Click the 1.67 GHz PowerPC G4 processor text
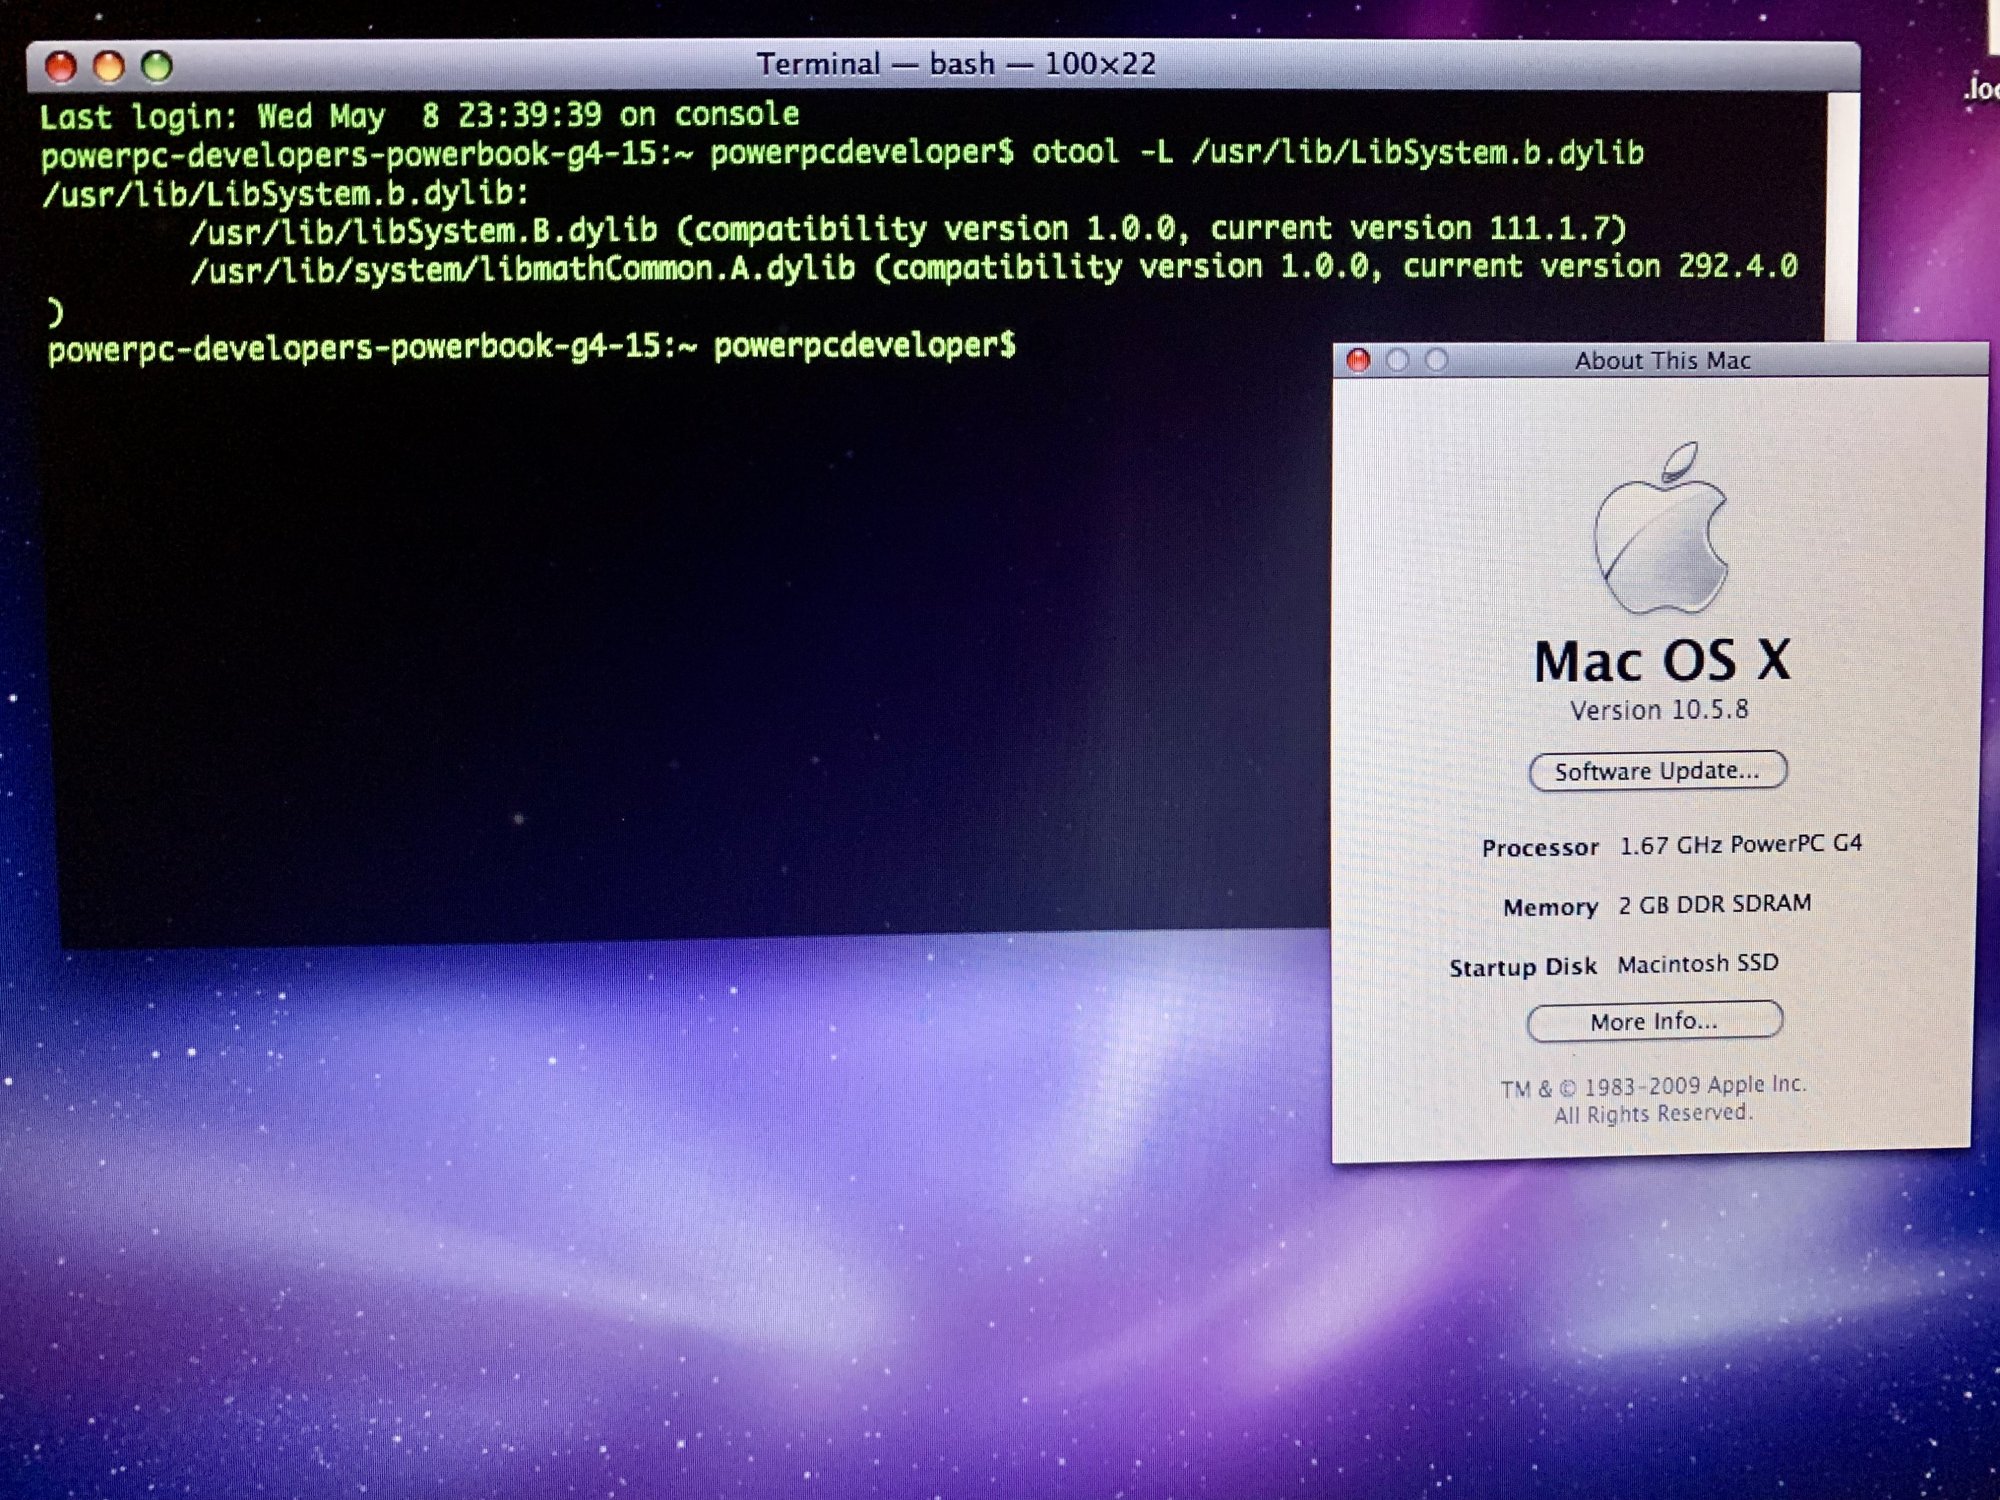Image resolution: width=2000 pixels, height=1500 pixels. [x=1740, y=844]
